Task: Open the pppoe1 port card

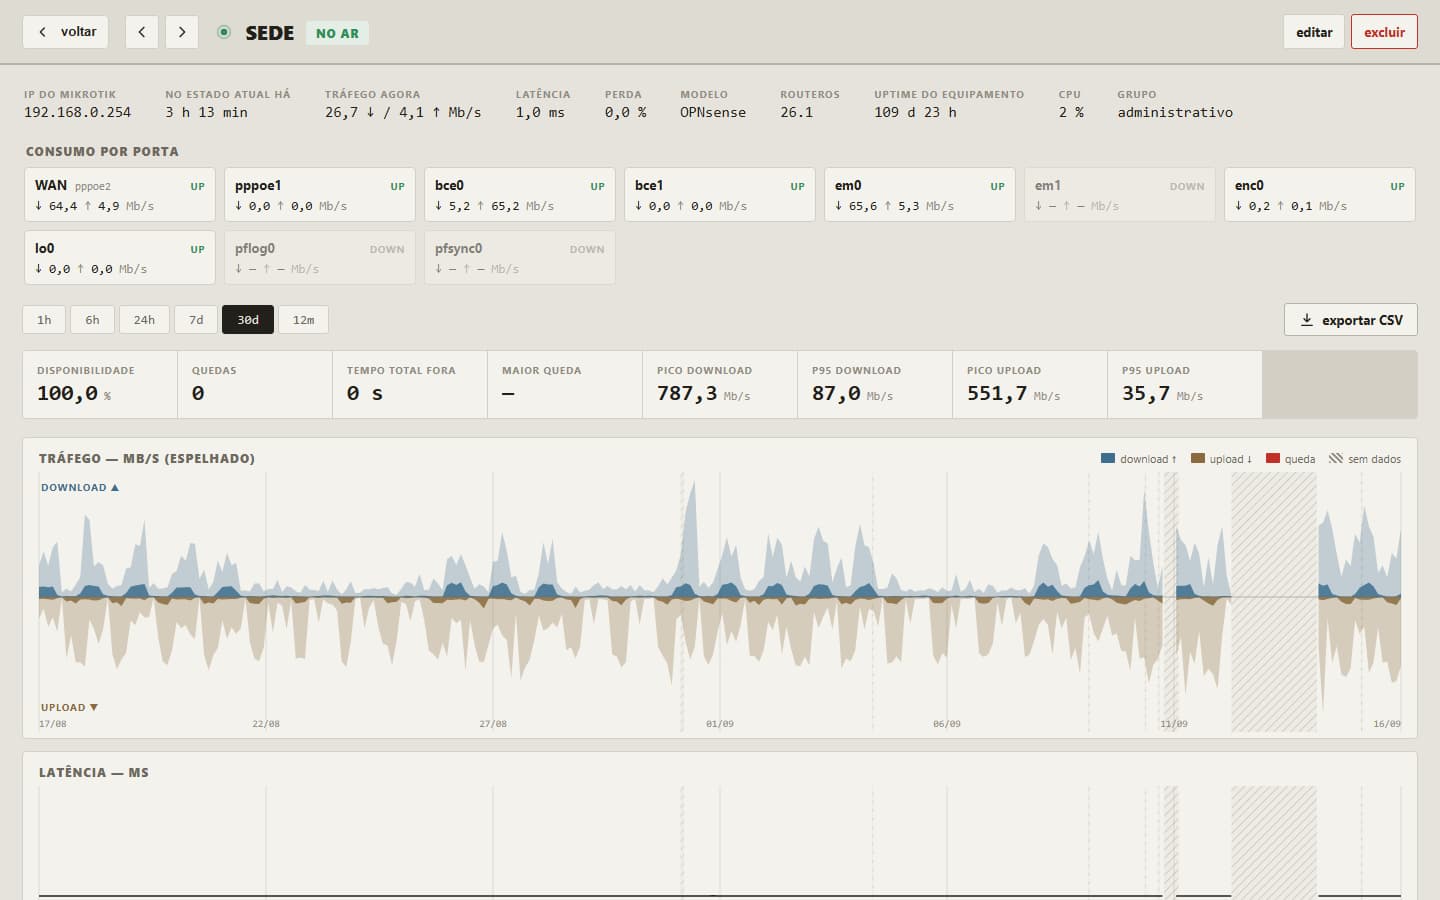Action: 319,194
